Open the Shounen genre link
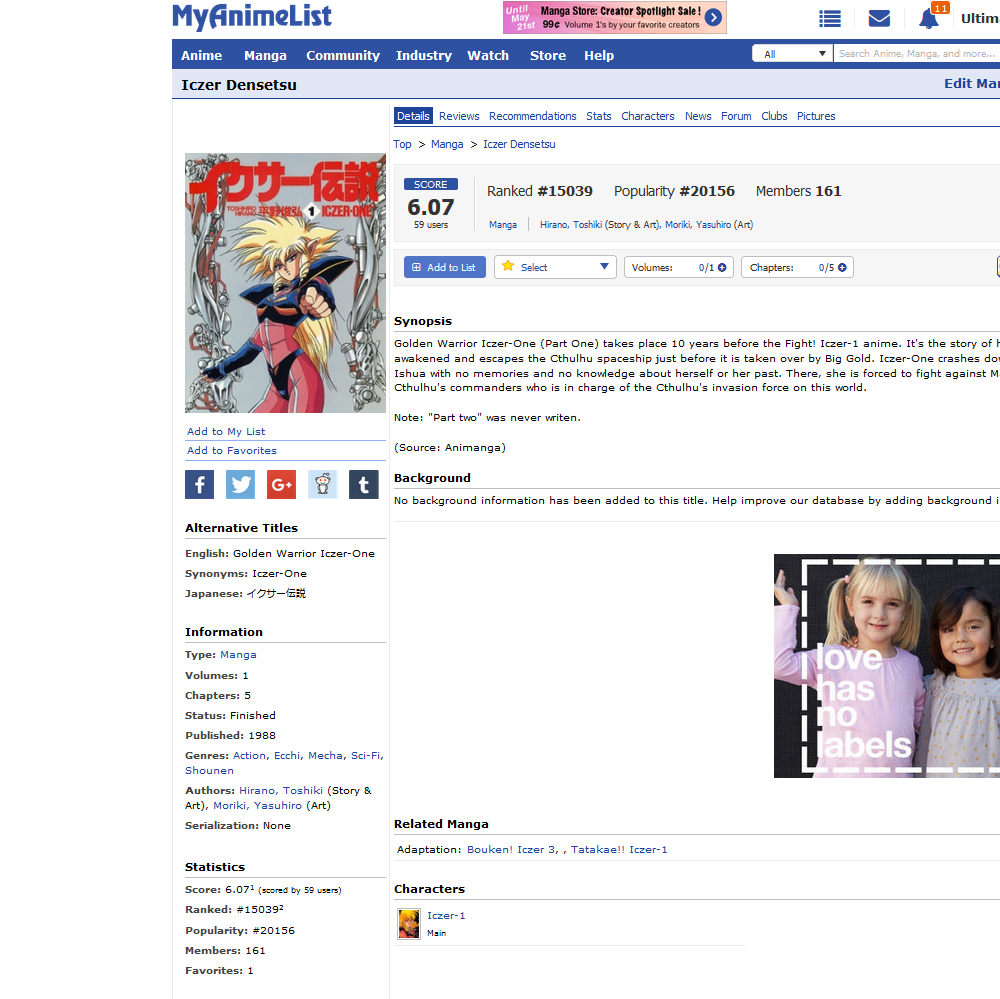 (209, 770)
